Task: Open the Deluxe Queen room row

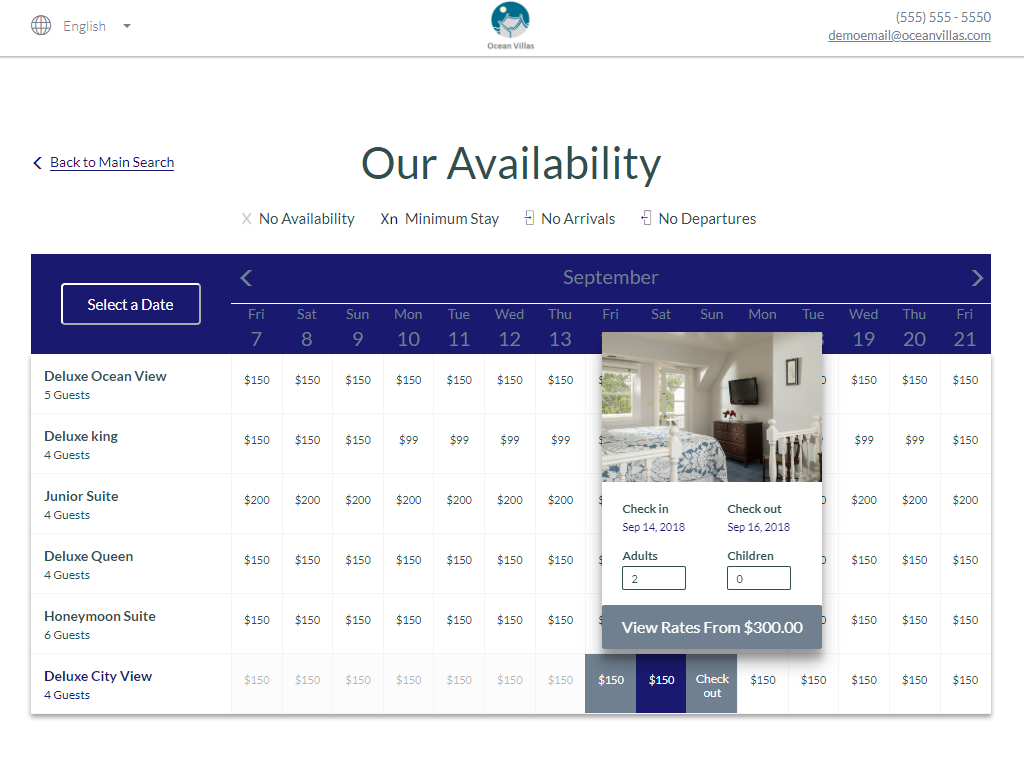Action: (x=131, y=564)
